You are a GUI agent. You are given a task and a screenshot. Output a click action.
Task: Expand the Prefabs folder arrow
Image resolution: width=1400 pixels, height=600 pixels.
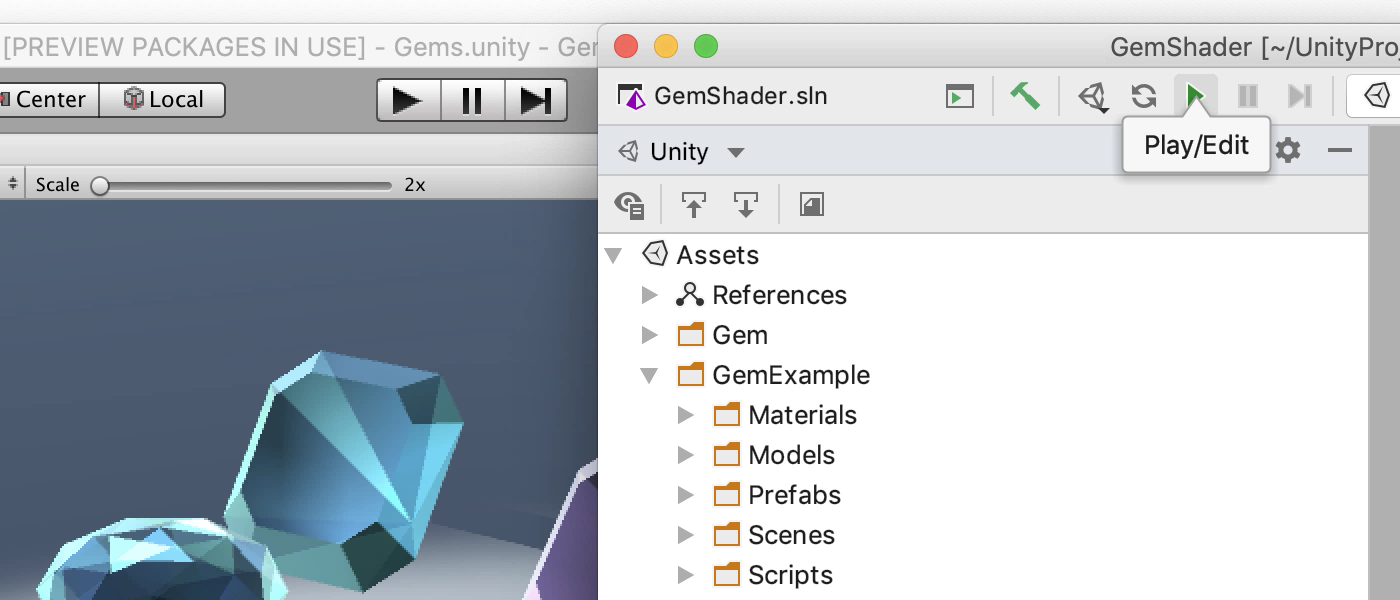(x=686, y=495)
